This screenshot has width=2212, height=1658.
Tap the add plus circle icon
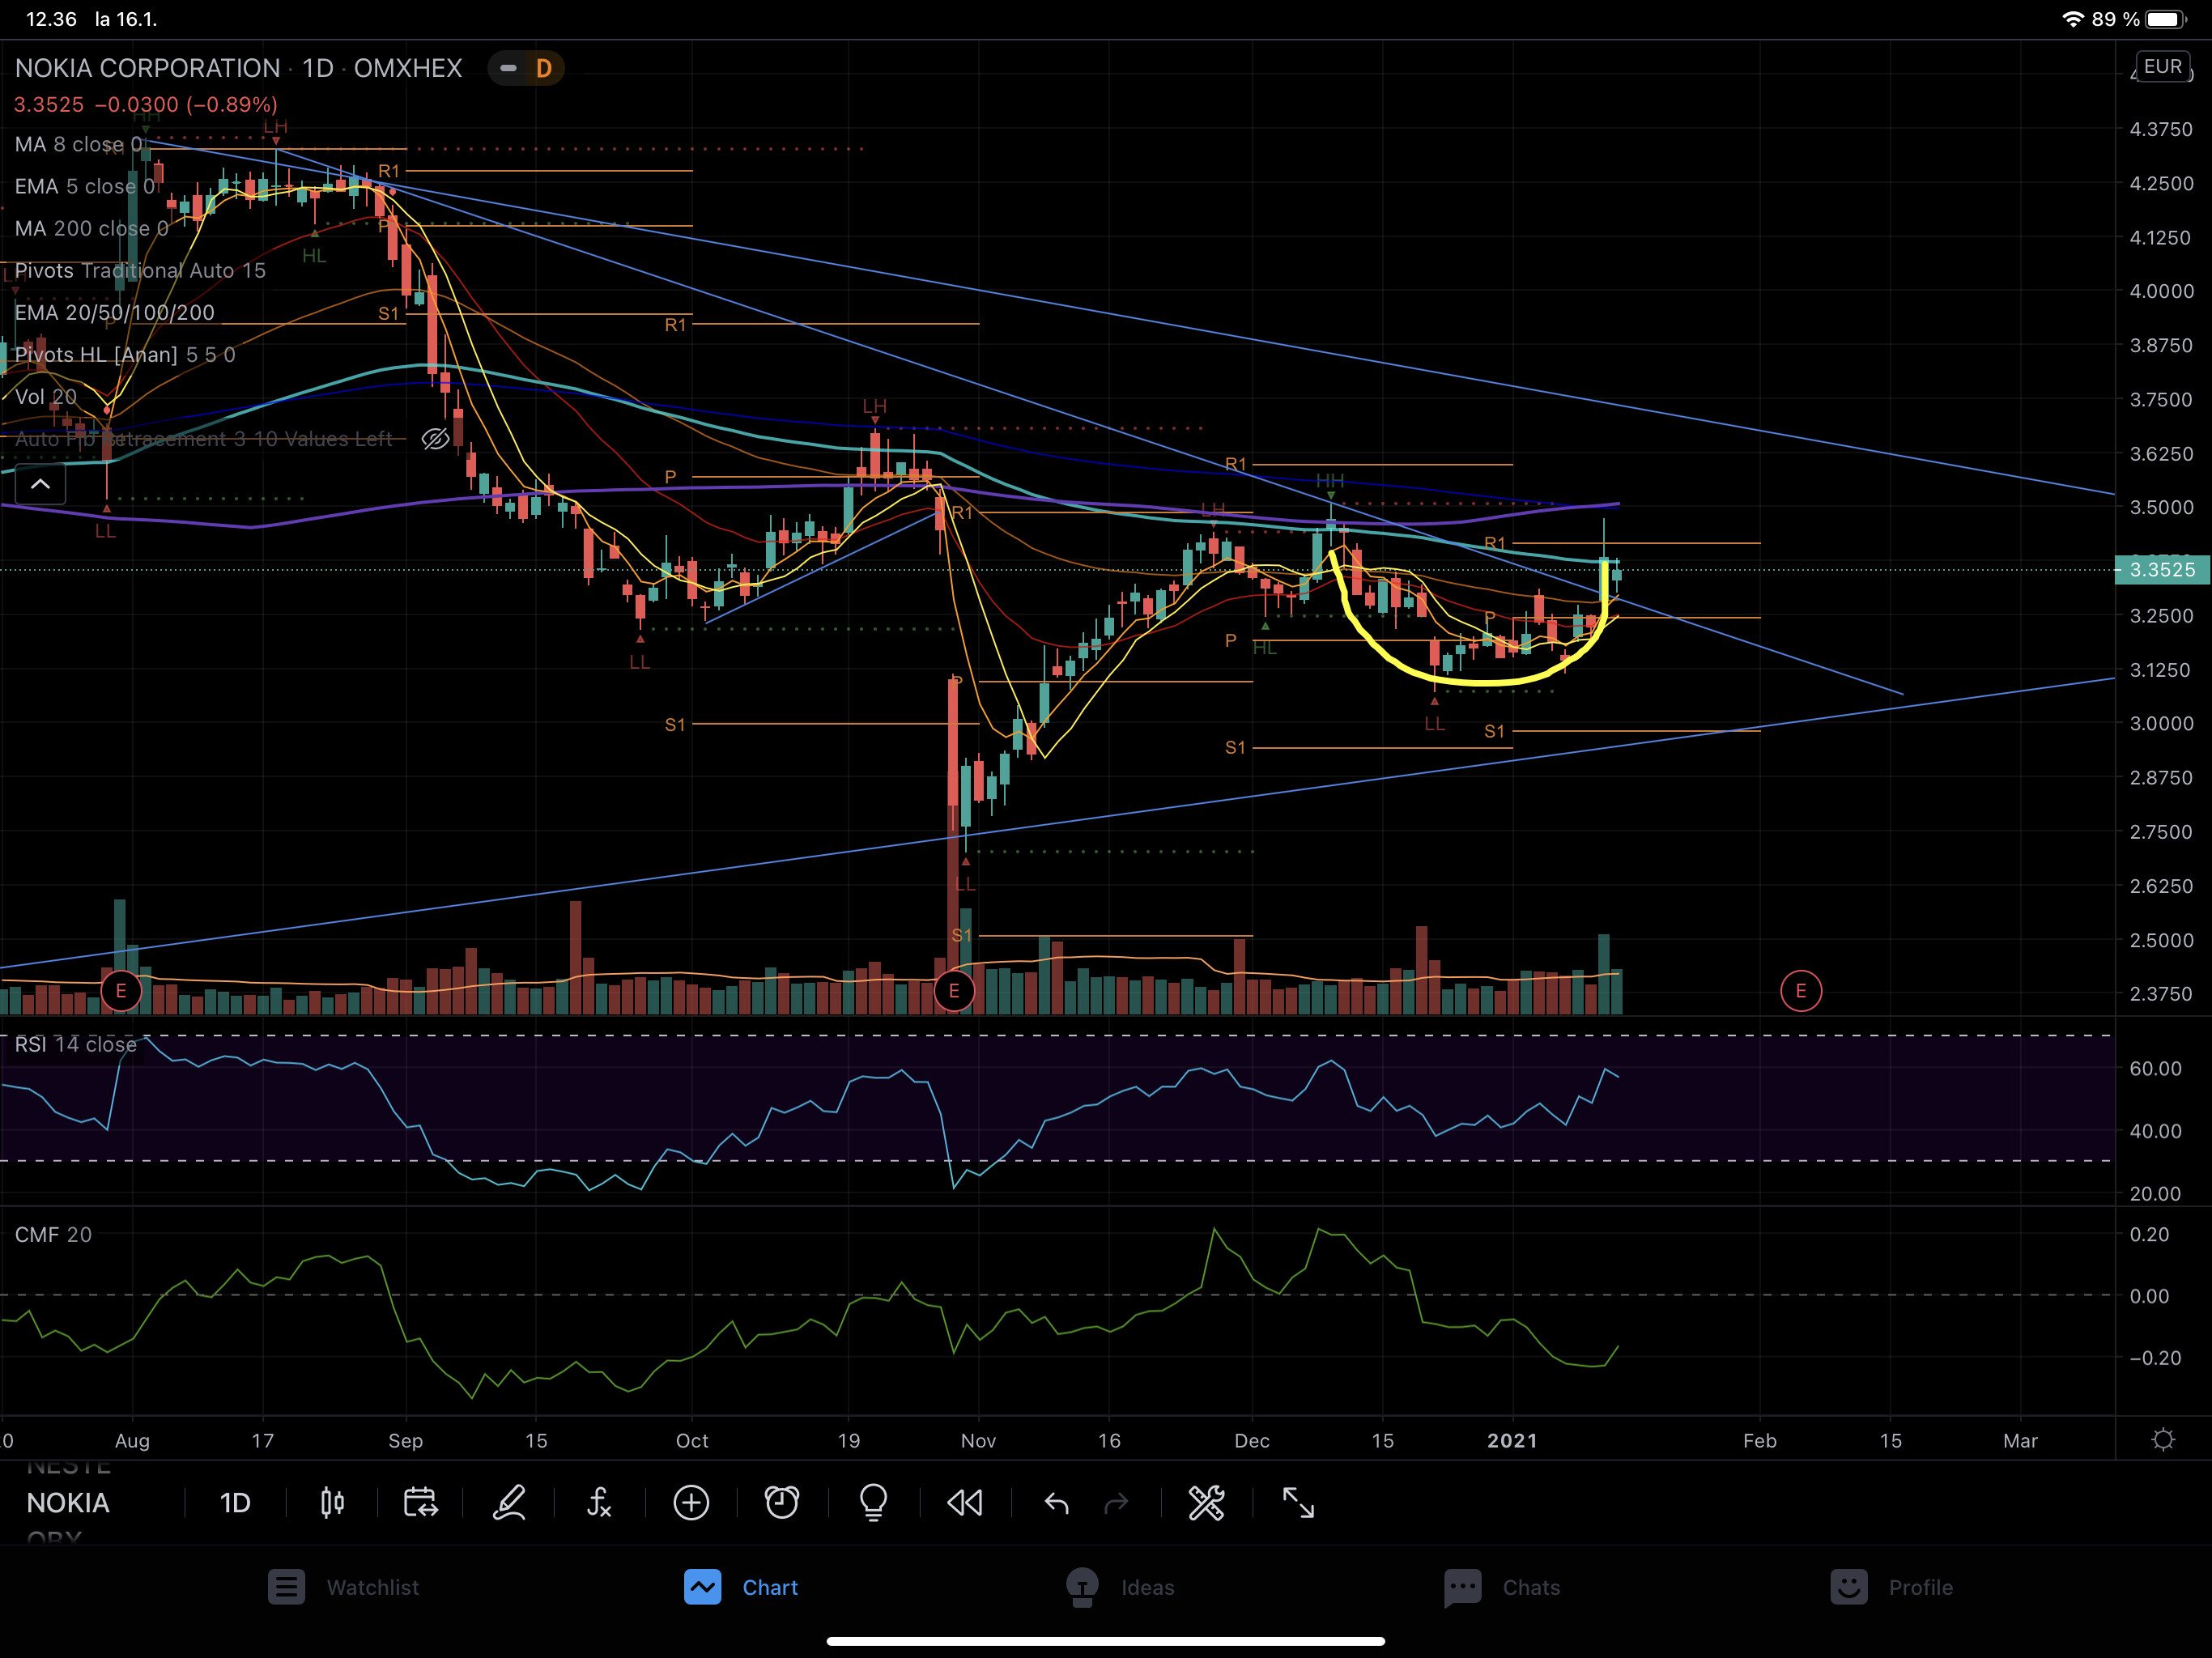tap(691, 1502)
